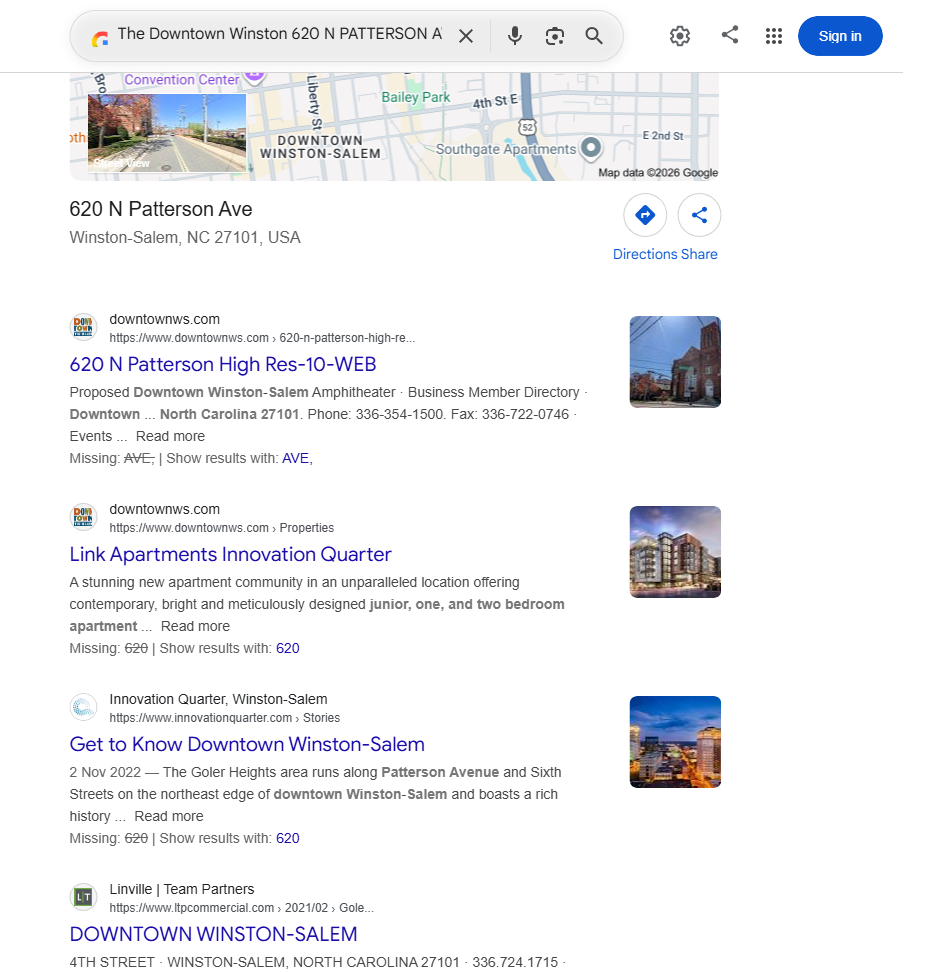Click downtownws.com favicon of Properties result
The image size is (926, 972).
coord(83,517)
